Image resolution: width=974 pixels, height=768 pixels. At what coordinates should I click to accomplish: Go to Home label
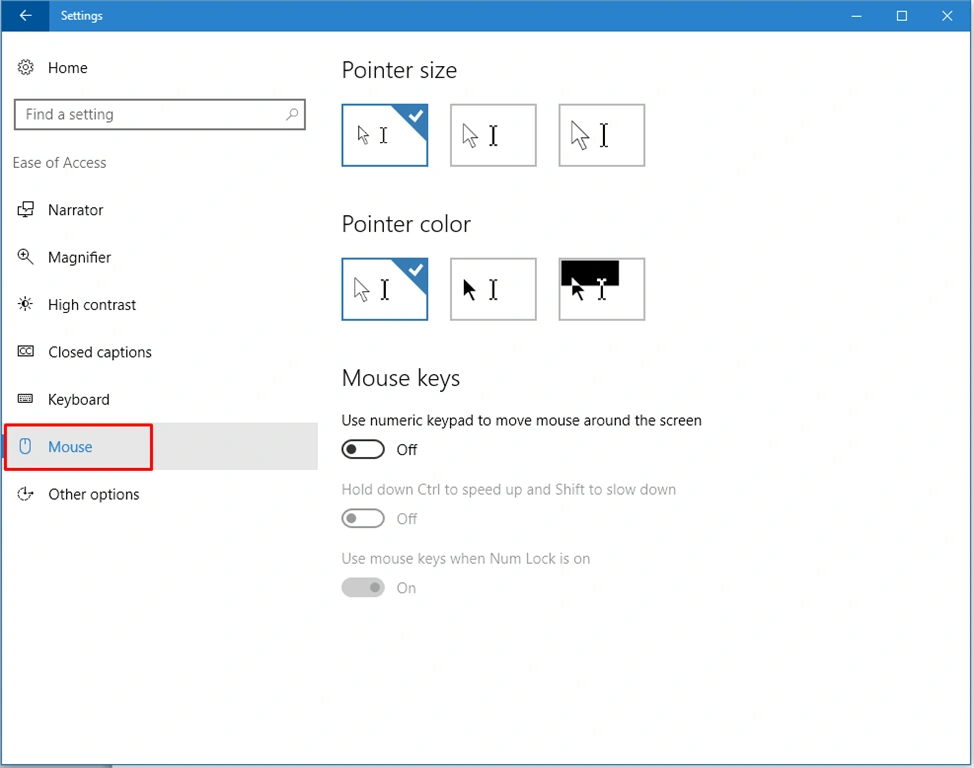tap(68, 68)
